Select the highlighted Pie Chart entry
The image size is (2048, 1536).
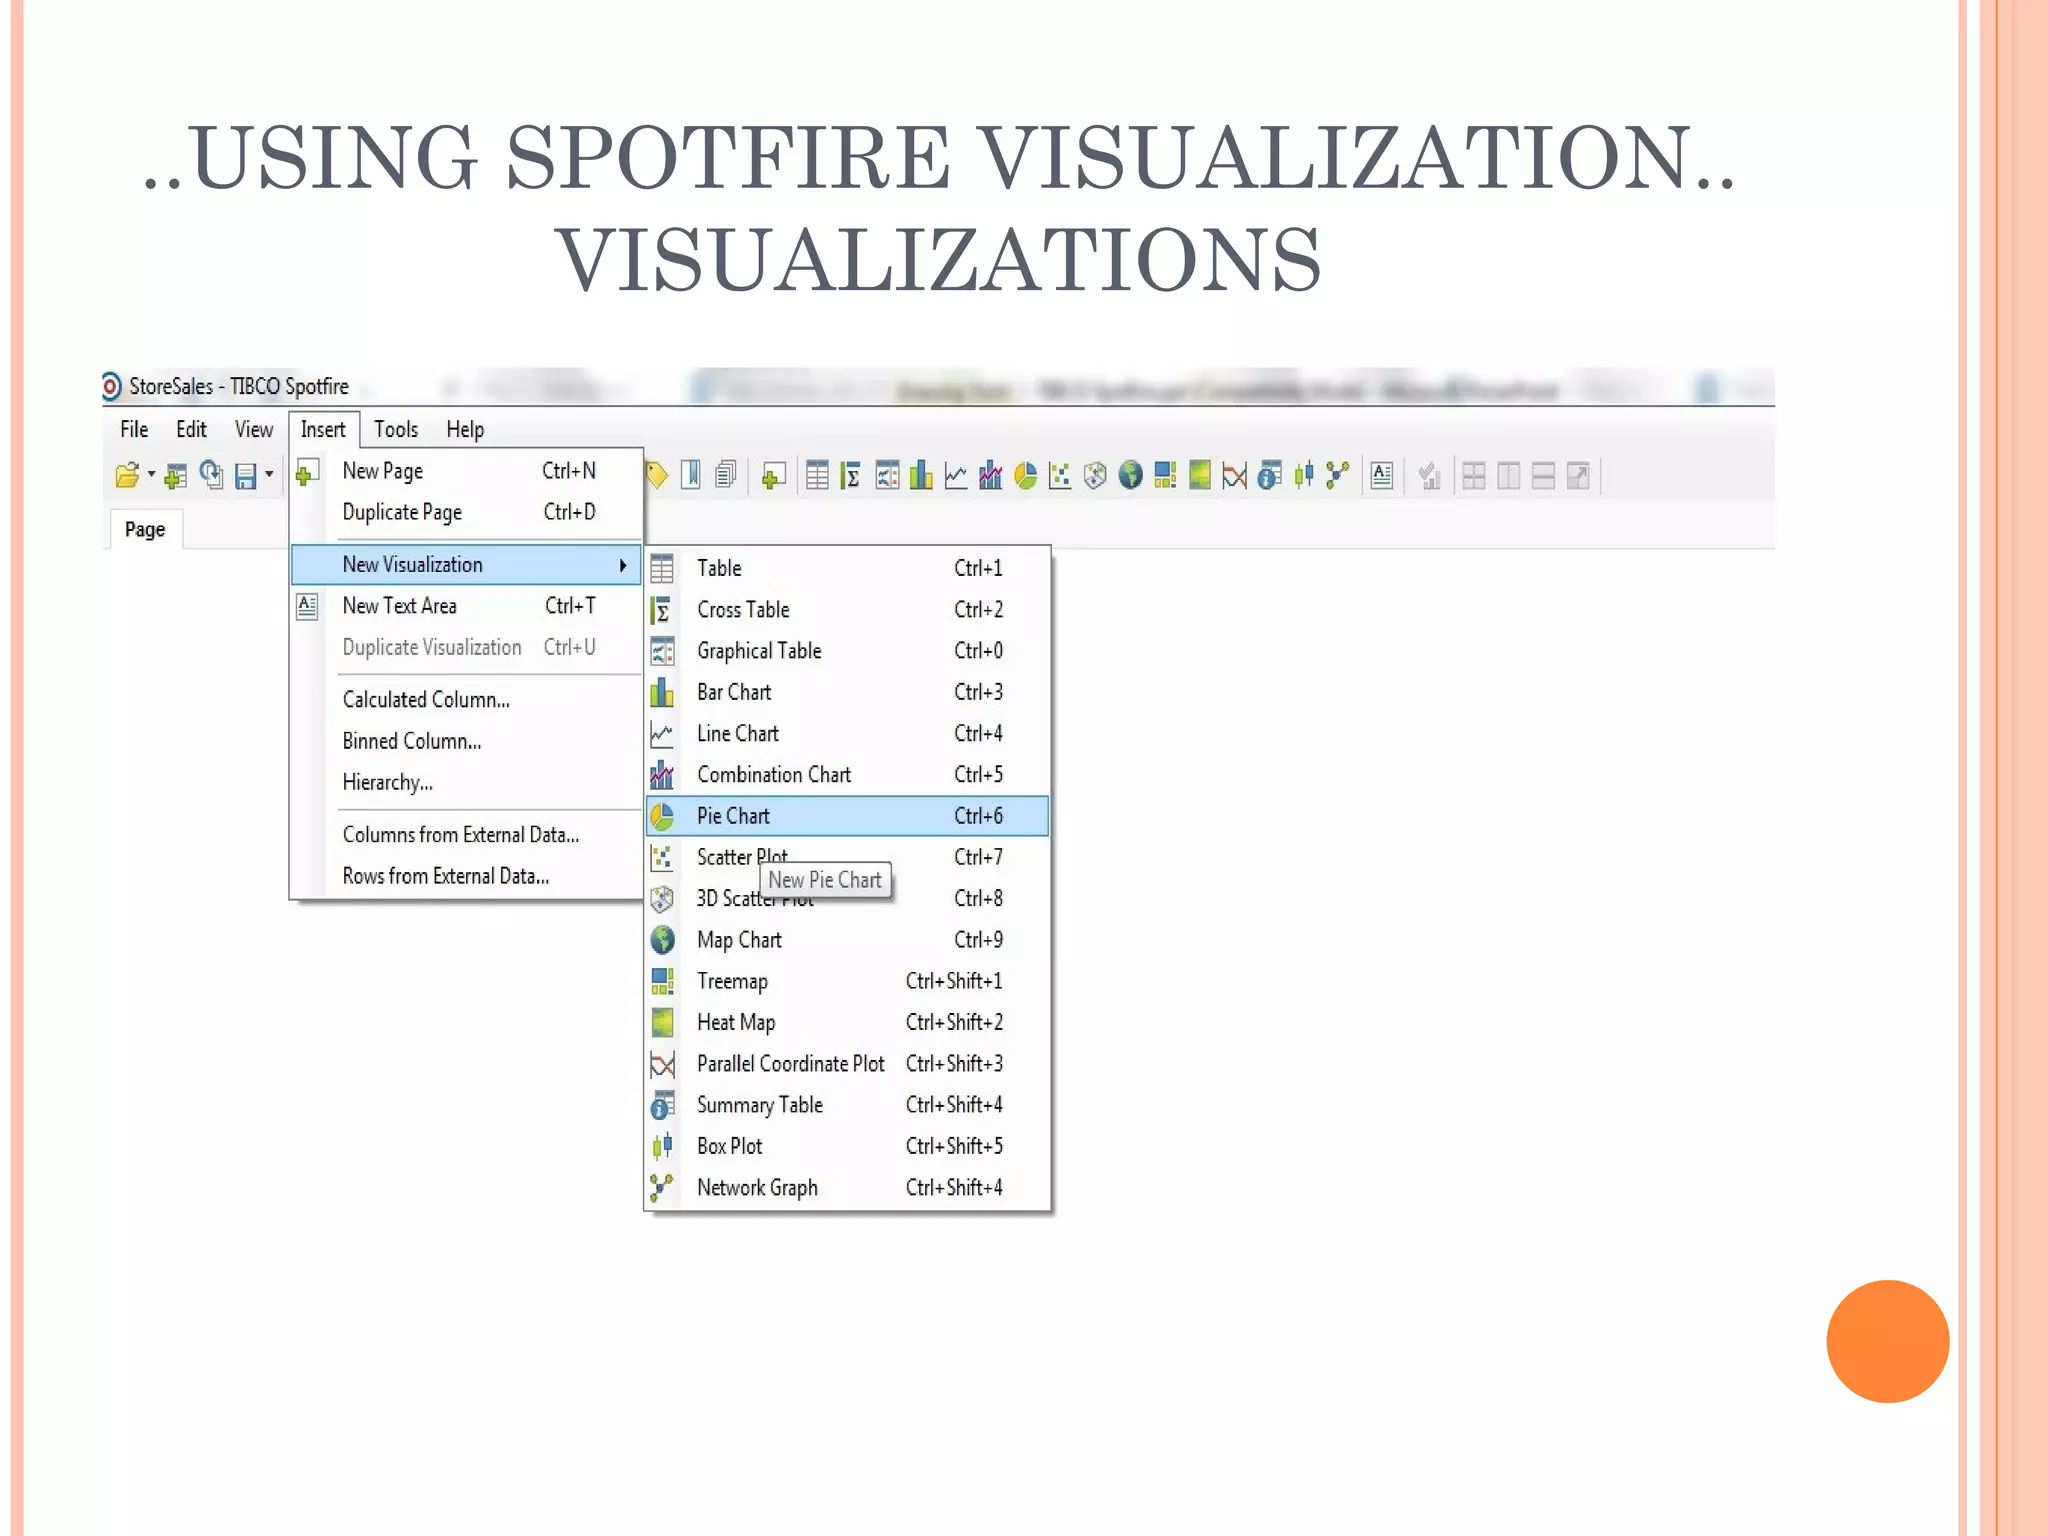click(x=848, y=816)
